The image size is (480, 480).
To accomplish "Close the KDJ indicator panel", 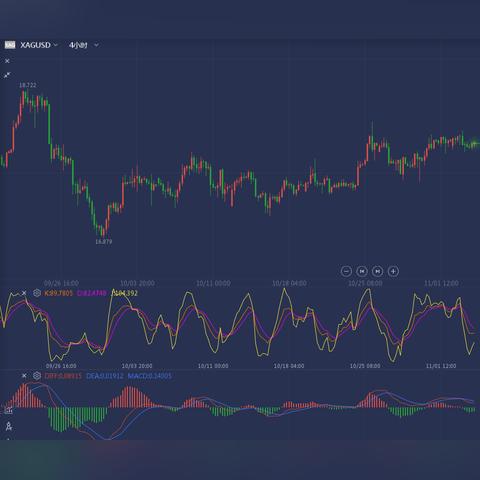I will click(x=24, y=293).
